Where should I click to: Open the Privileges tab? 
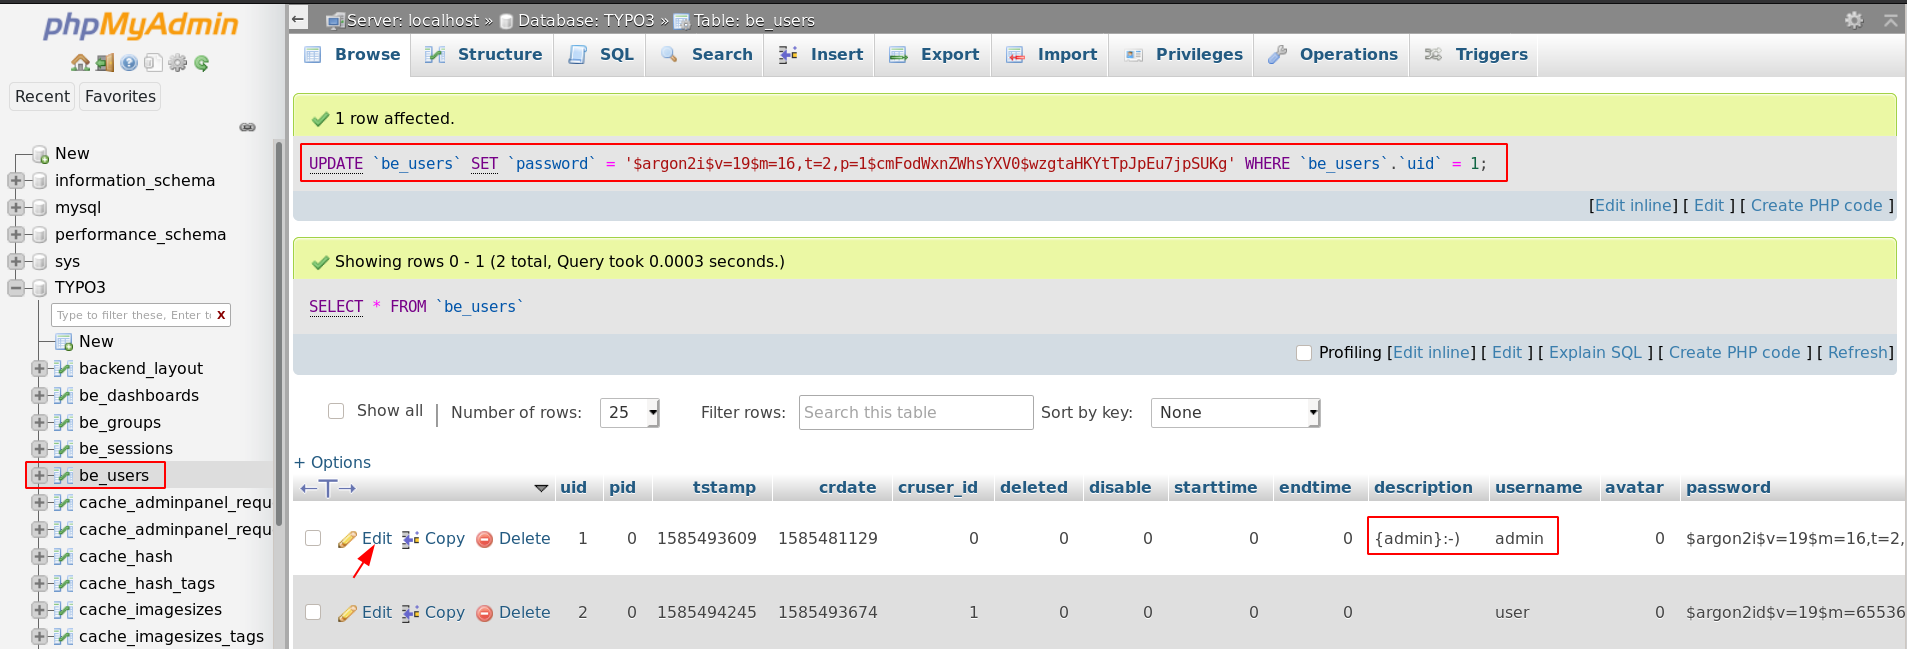(1183, 55)
